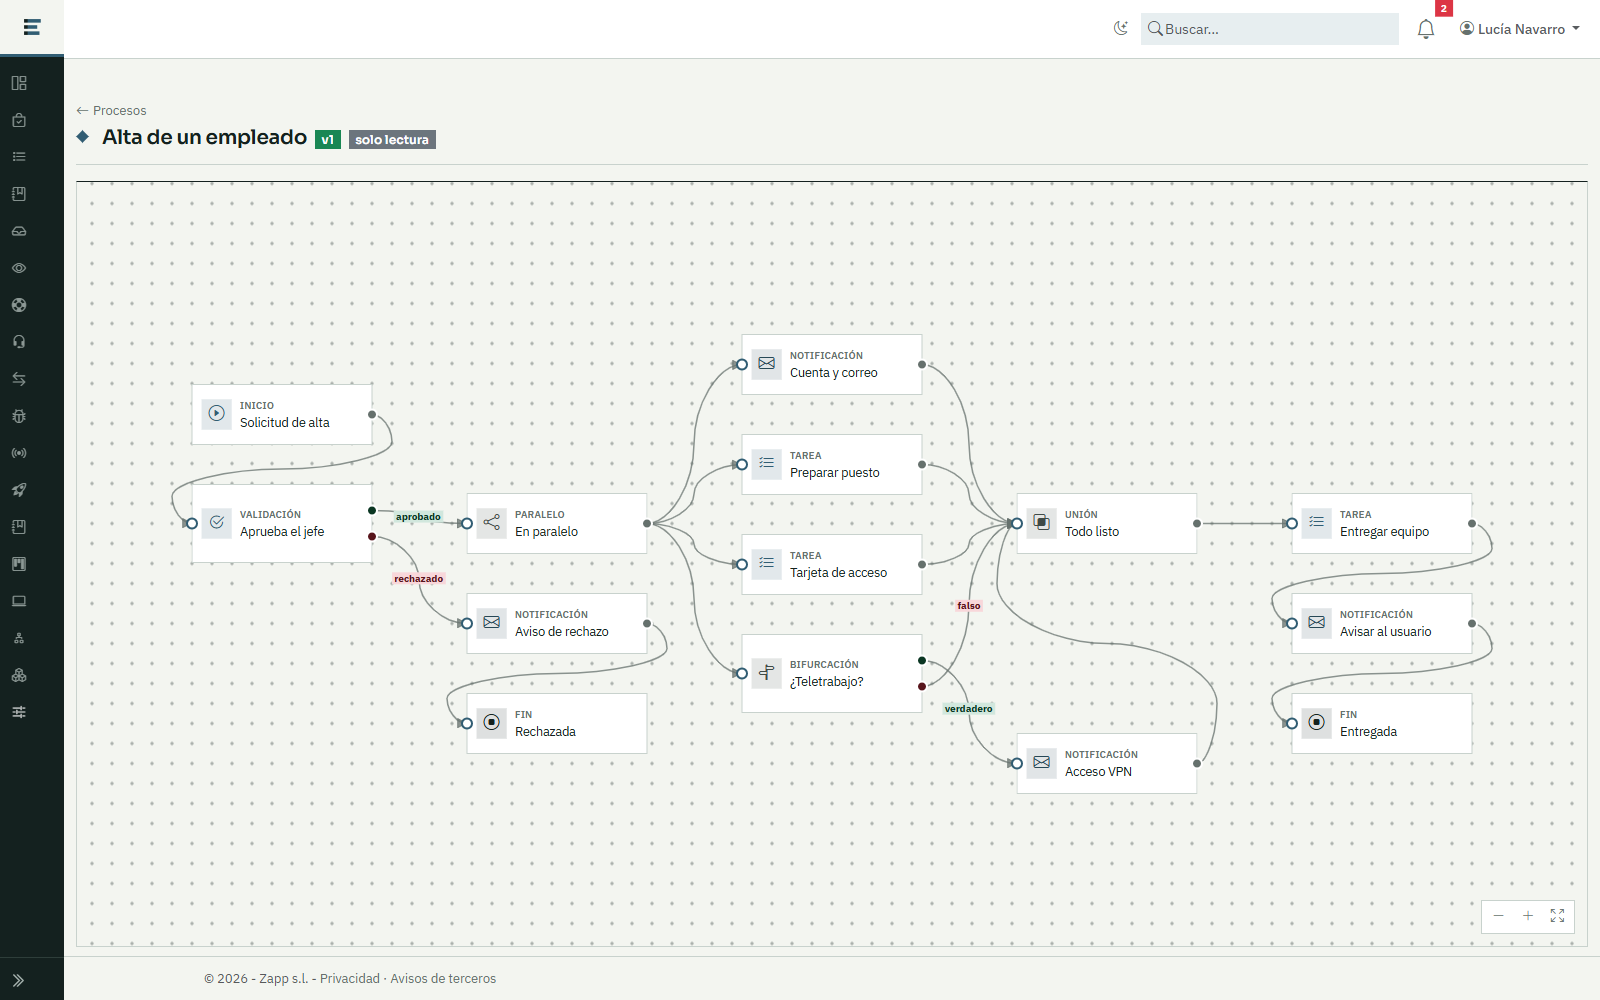Click the Buscar search field
Image resolution: width=1600 pixels, height=1000 pixels.
[1270, 29]
